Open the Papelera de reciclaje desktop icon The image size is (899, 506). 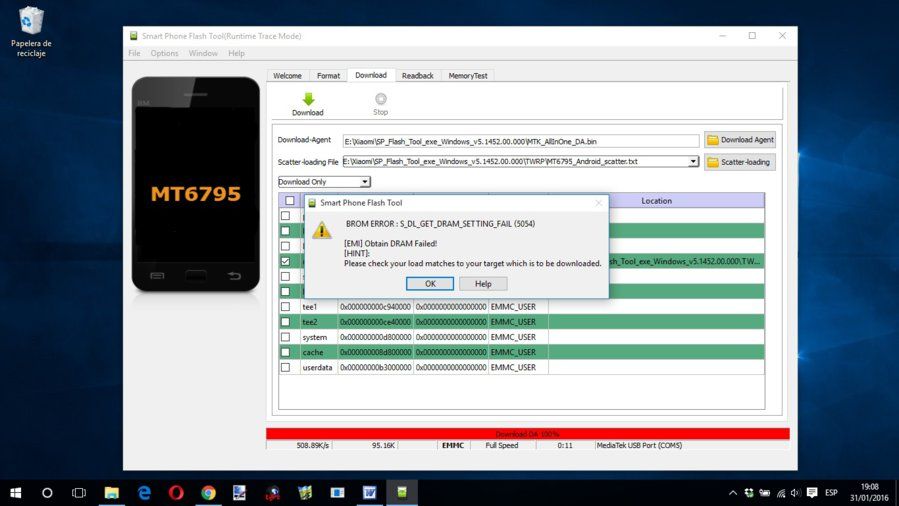pos(31,32)
